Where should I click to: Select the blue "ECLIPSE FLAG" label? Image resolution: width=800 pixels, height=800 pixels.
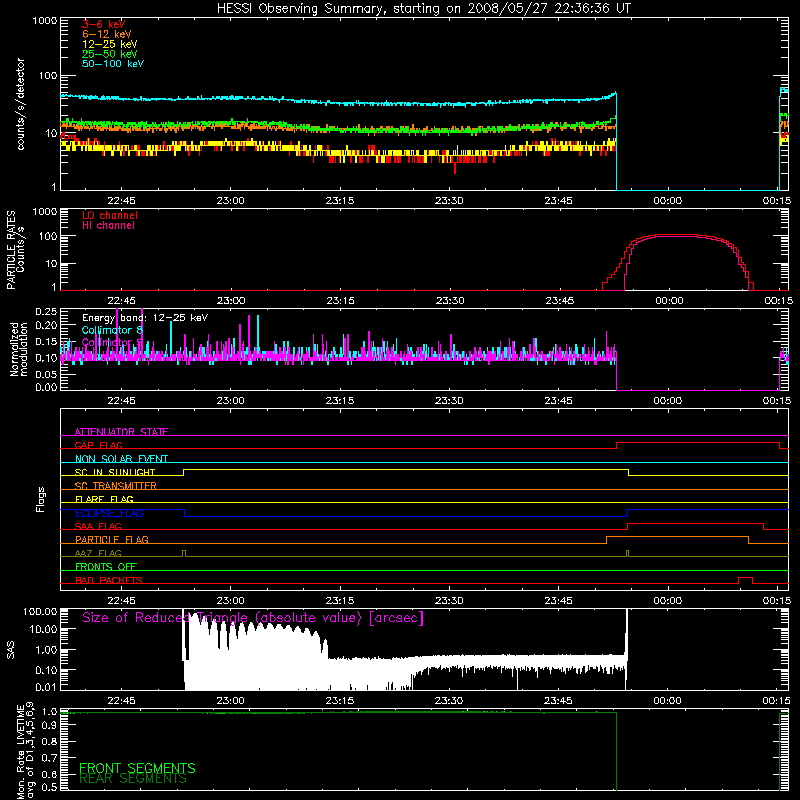point(109,513)
